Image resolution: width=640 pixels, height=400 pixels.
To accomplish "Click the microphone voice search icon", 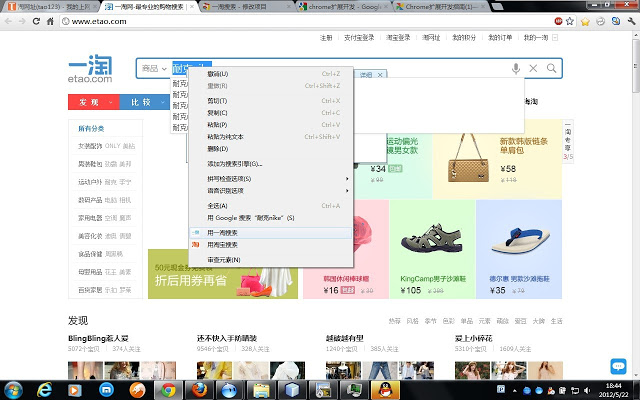I will pyautogui.click(x=516, y=68).
